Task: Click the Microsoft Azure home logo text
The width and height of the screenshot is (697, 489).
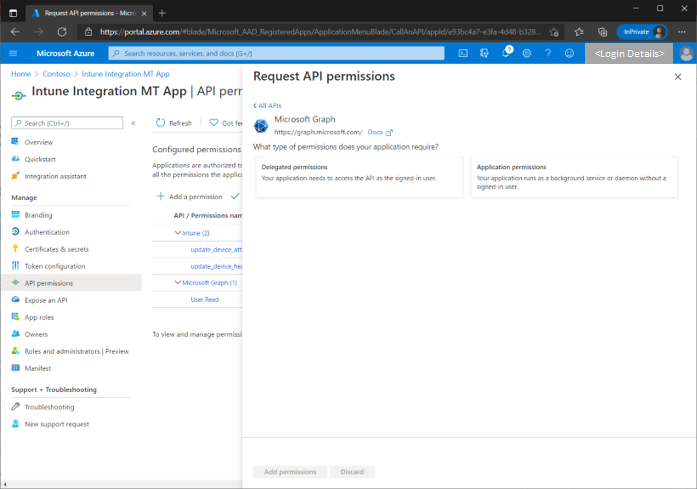Action: click(x=65, y=53)
